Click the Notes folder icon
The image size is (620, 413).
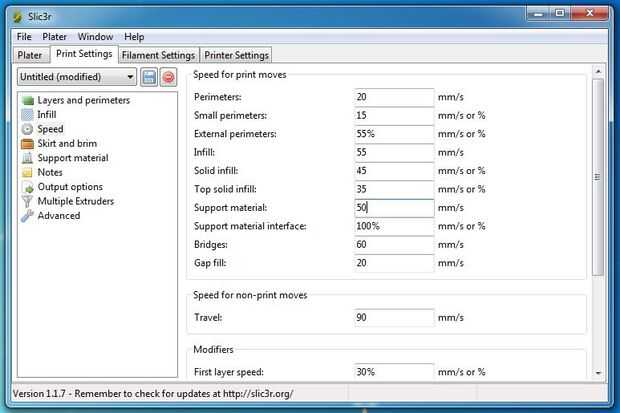[27, 172]
